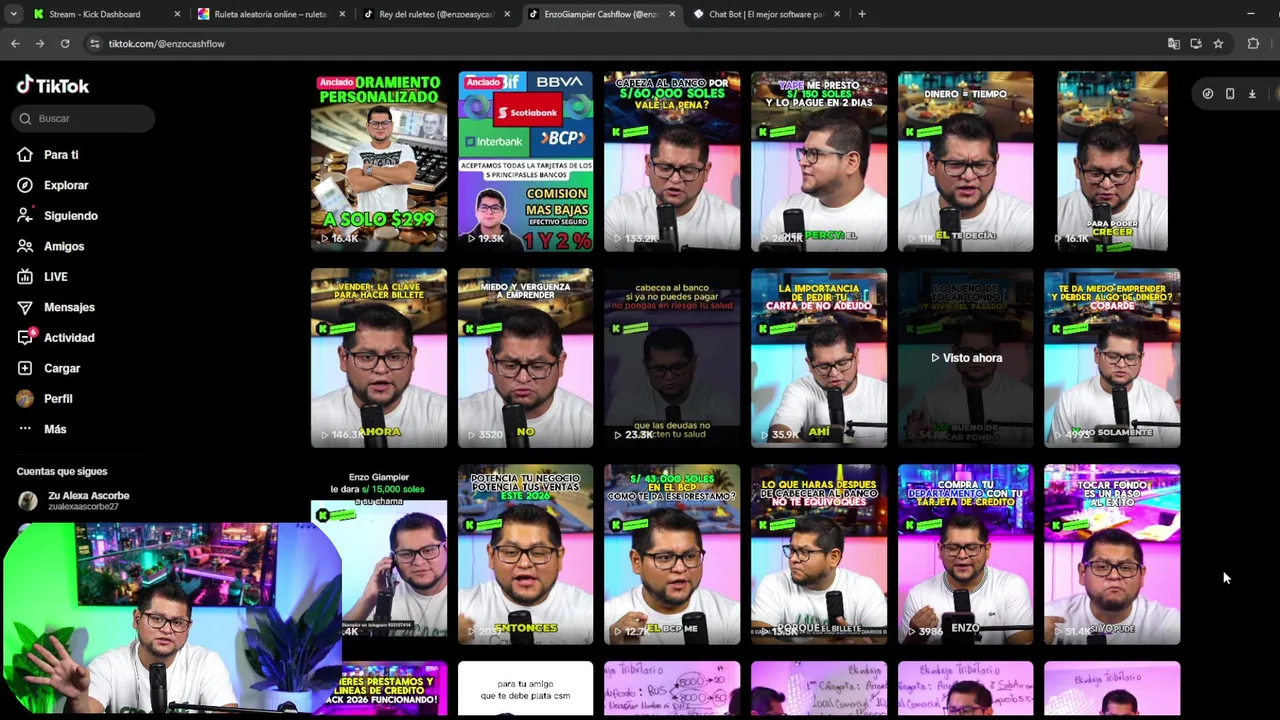Click translate page icon in address bar
This screenshot has height=720, width=1280.
coord(1174,44)
